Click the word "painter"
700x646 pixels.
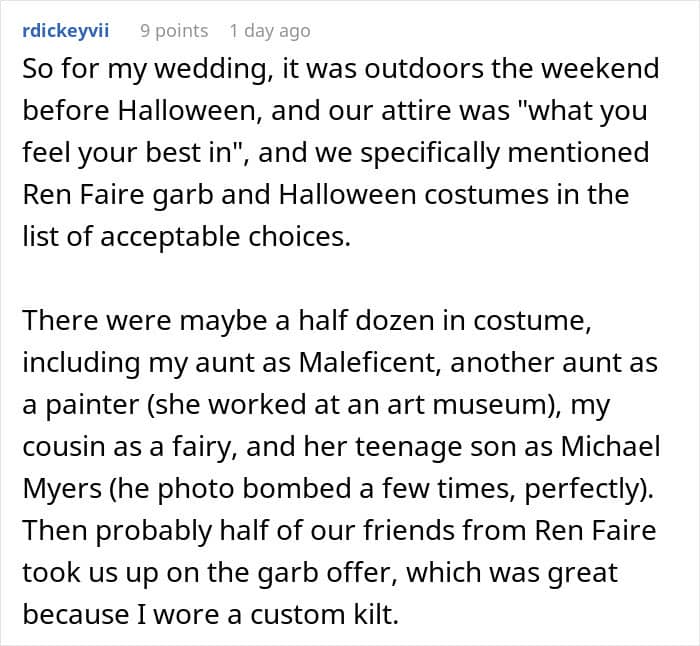pos(90,404)
